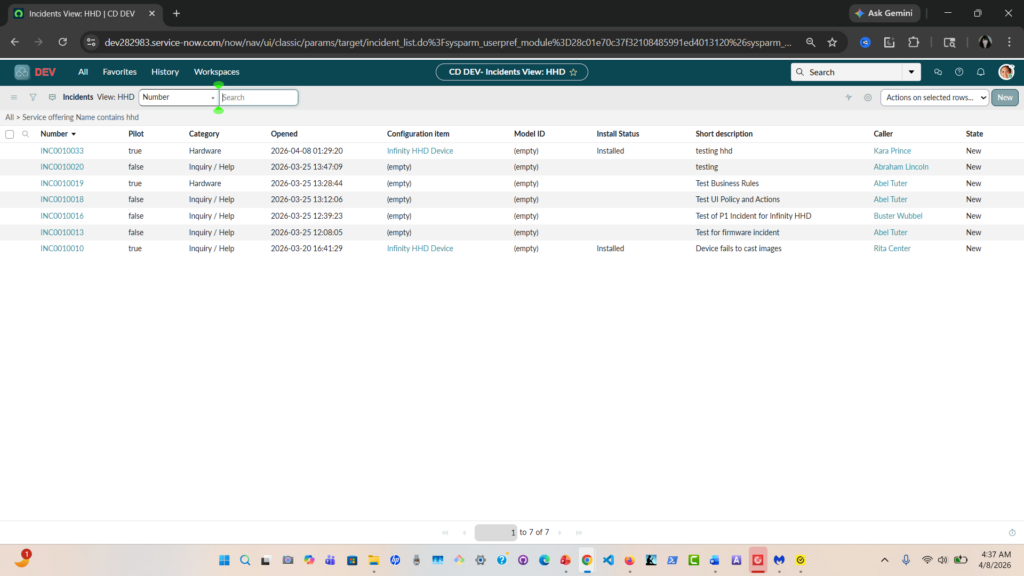
Task: Open the activity stream icon beside Incidents
Action: click(x=52, y=97)
